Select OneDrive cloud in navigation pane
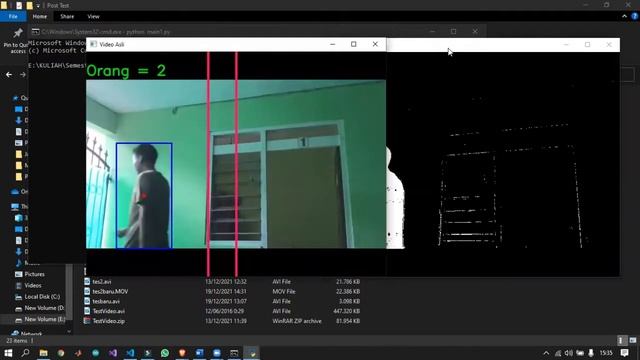This screenshot has height=360, width=640. 15,191
